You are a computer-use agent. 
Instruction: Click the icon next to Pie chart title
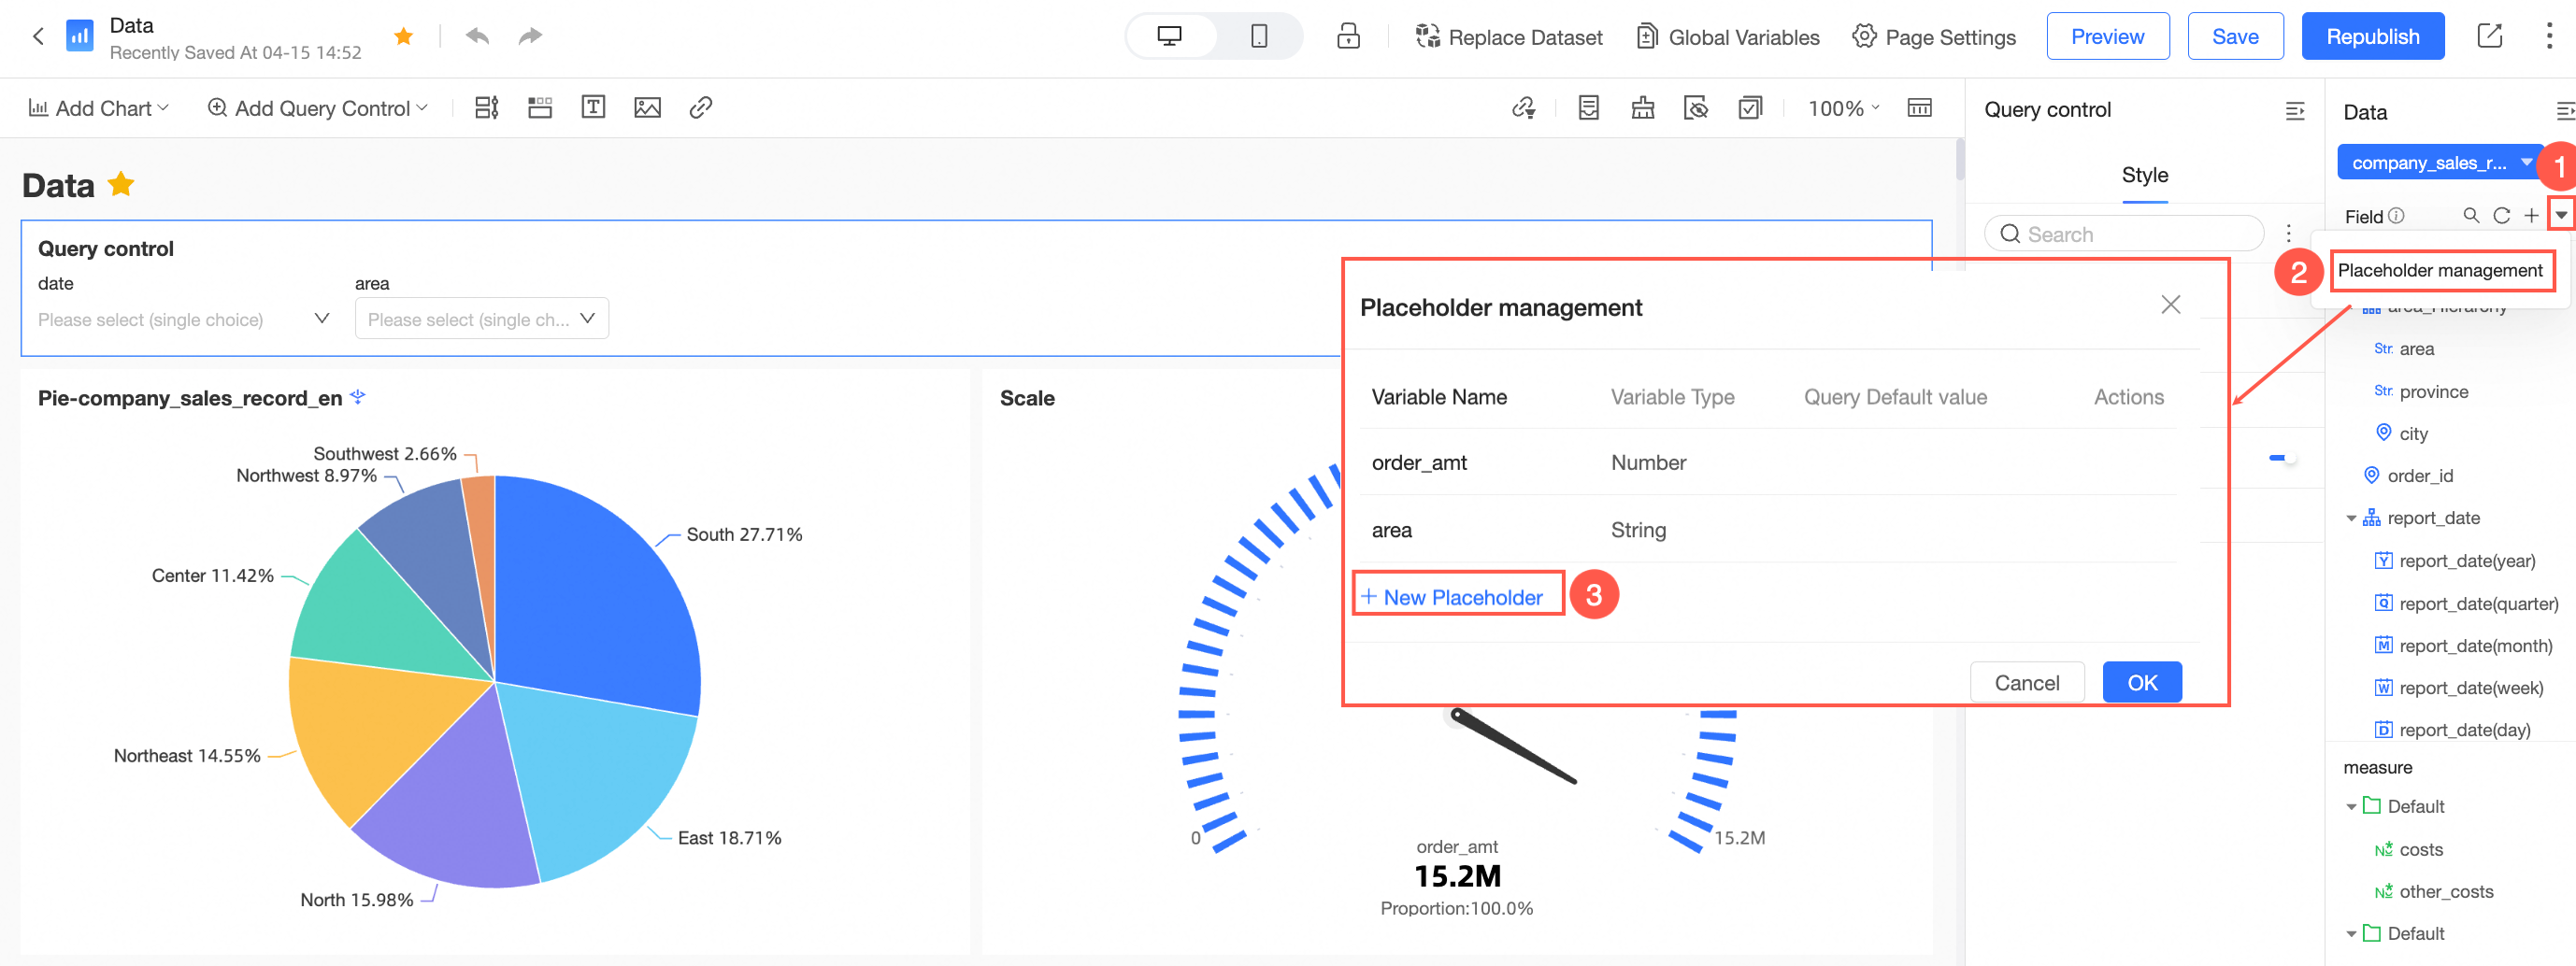[x=358, y=397]
